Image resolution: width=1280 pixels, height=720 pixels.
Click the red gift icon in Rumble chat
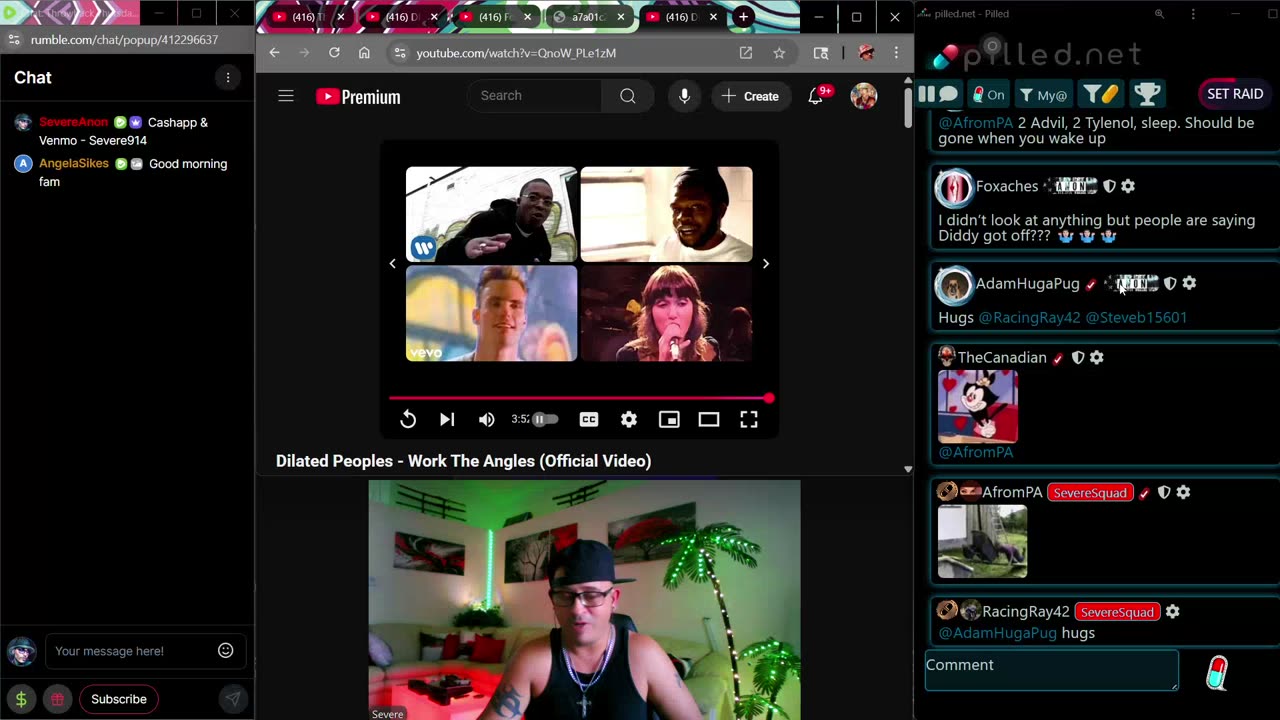(x=58, y=699)
